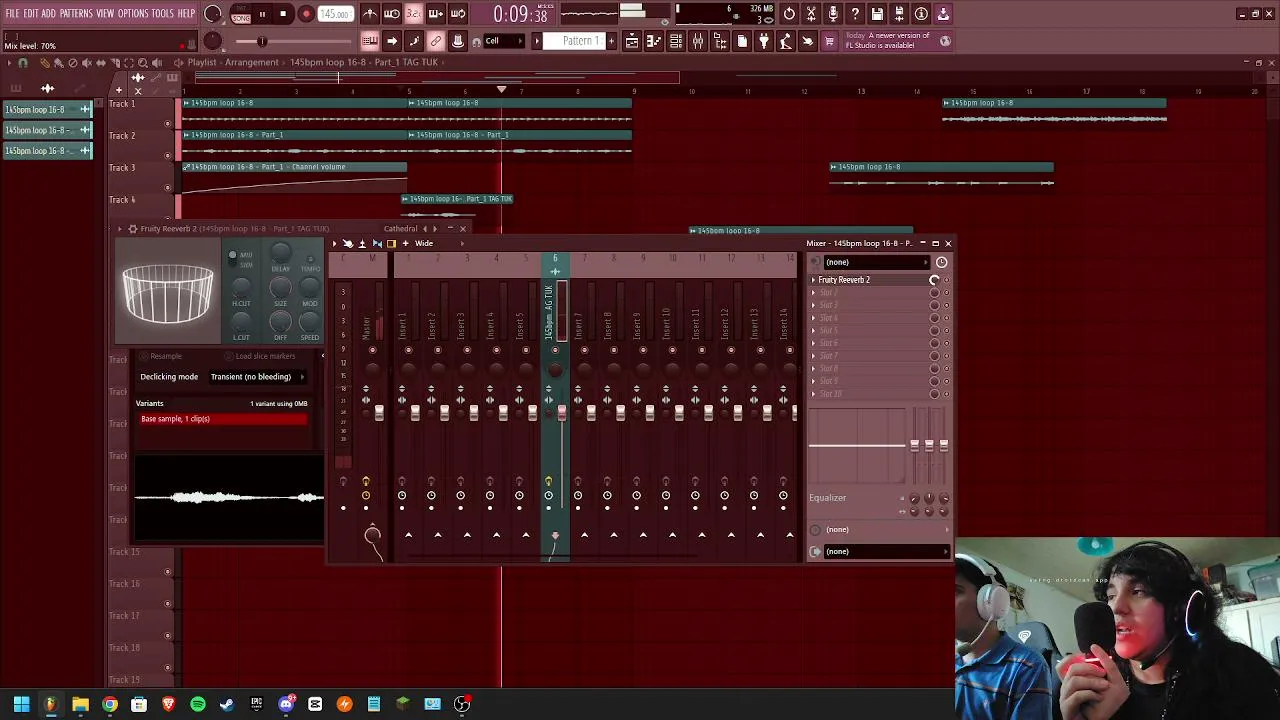This screenshot has width=1280, height=720.
Task: Select the Track 3 Channel volume automation clip
Action: point(294,178)
